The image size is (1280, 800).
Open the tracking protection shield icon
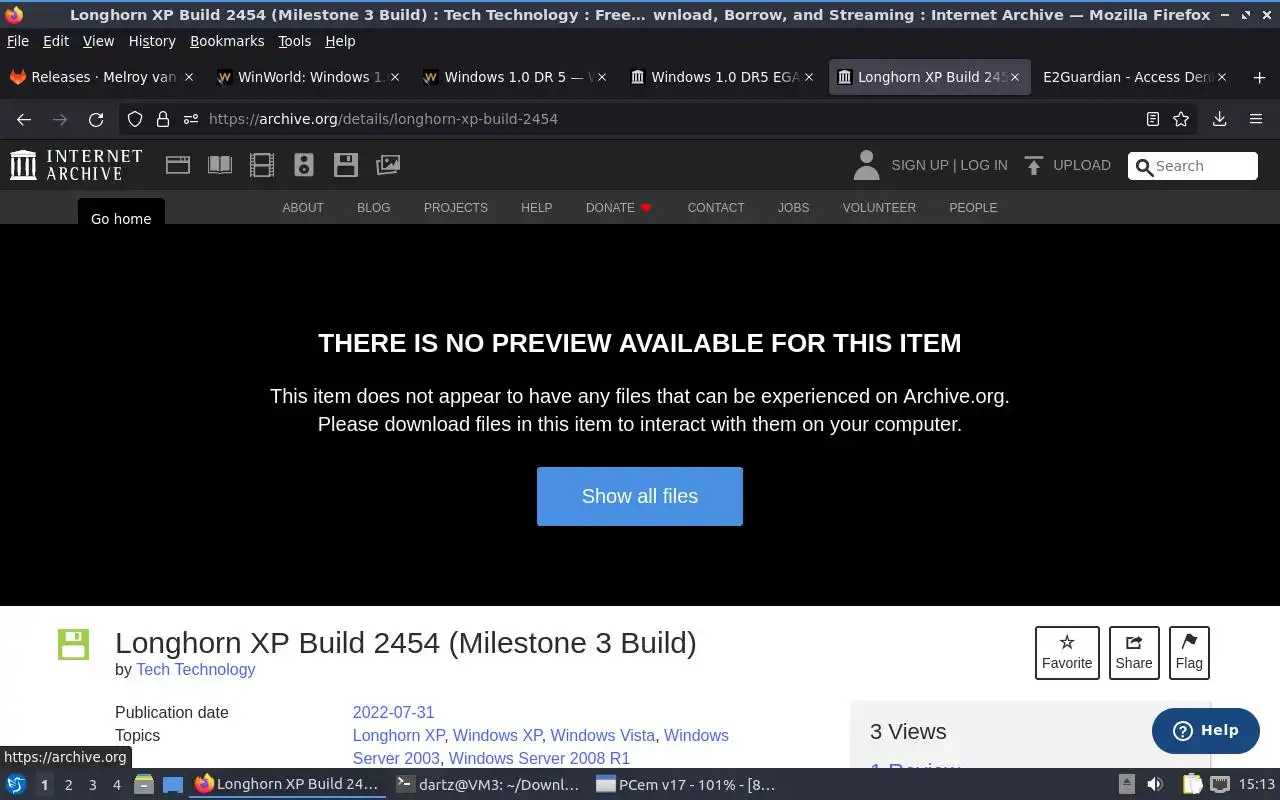[x=135, y=119]
